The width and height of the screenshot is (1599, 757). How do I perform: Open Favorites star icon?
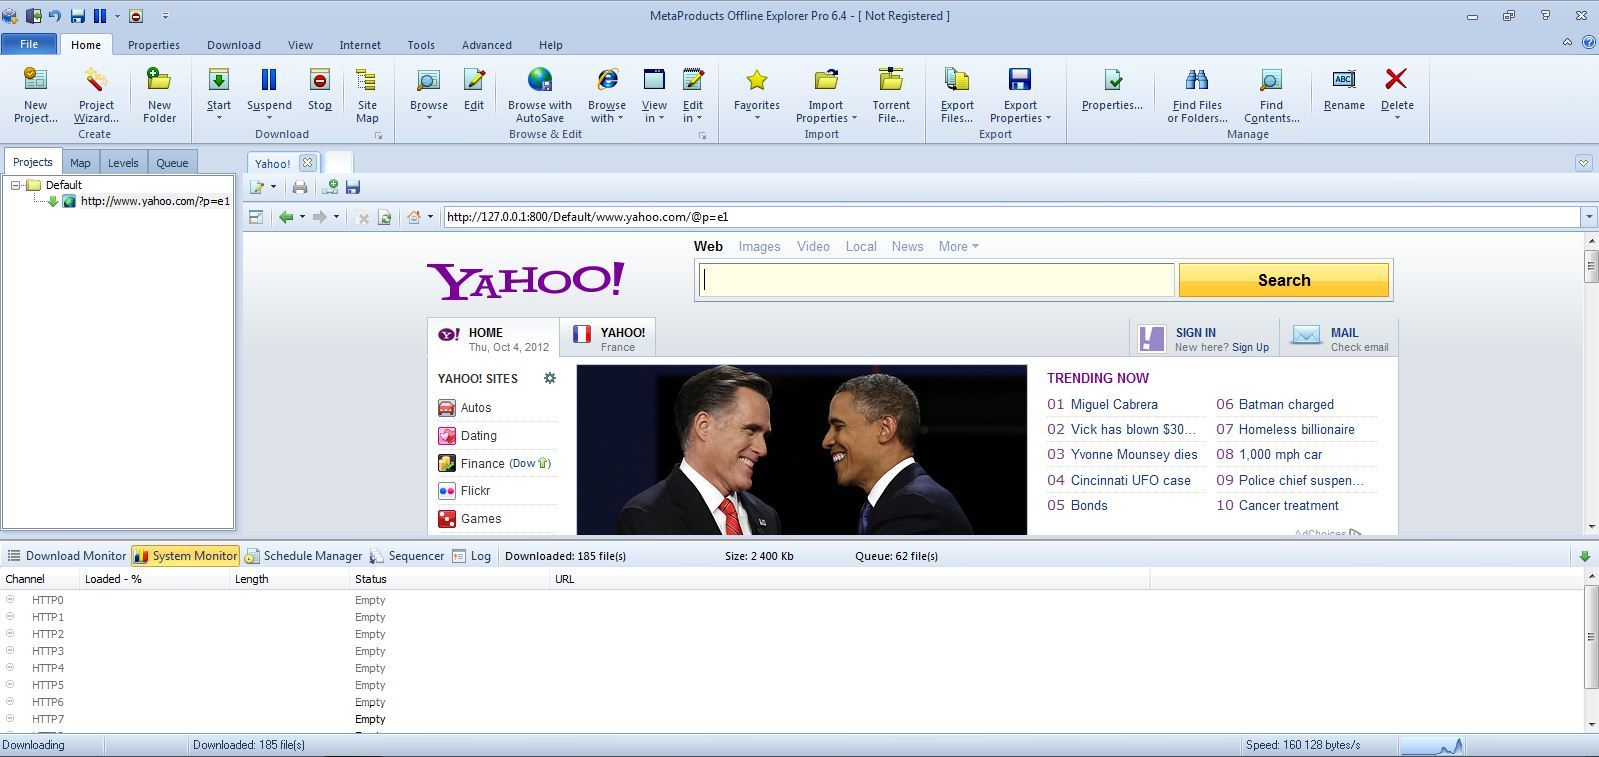757,80
